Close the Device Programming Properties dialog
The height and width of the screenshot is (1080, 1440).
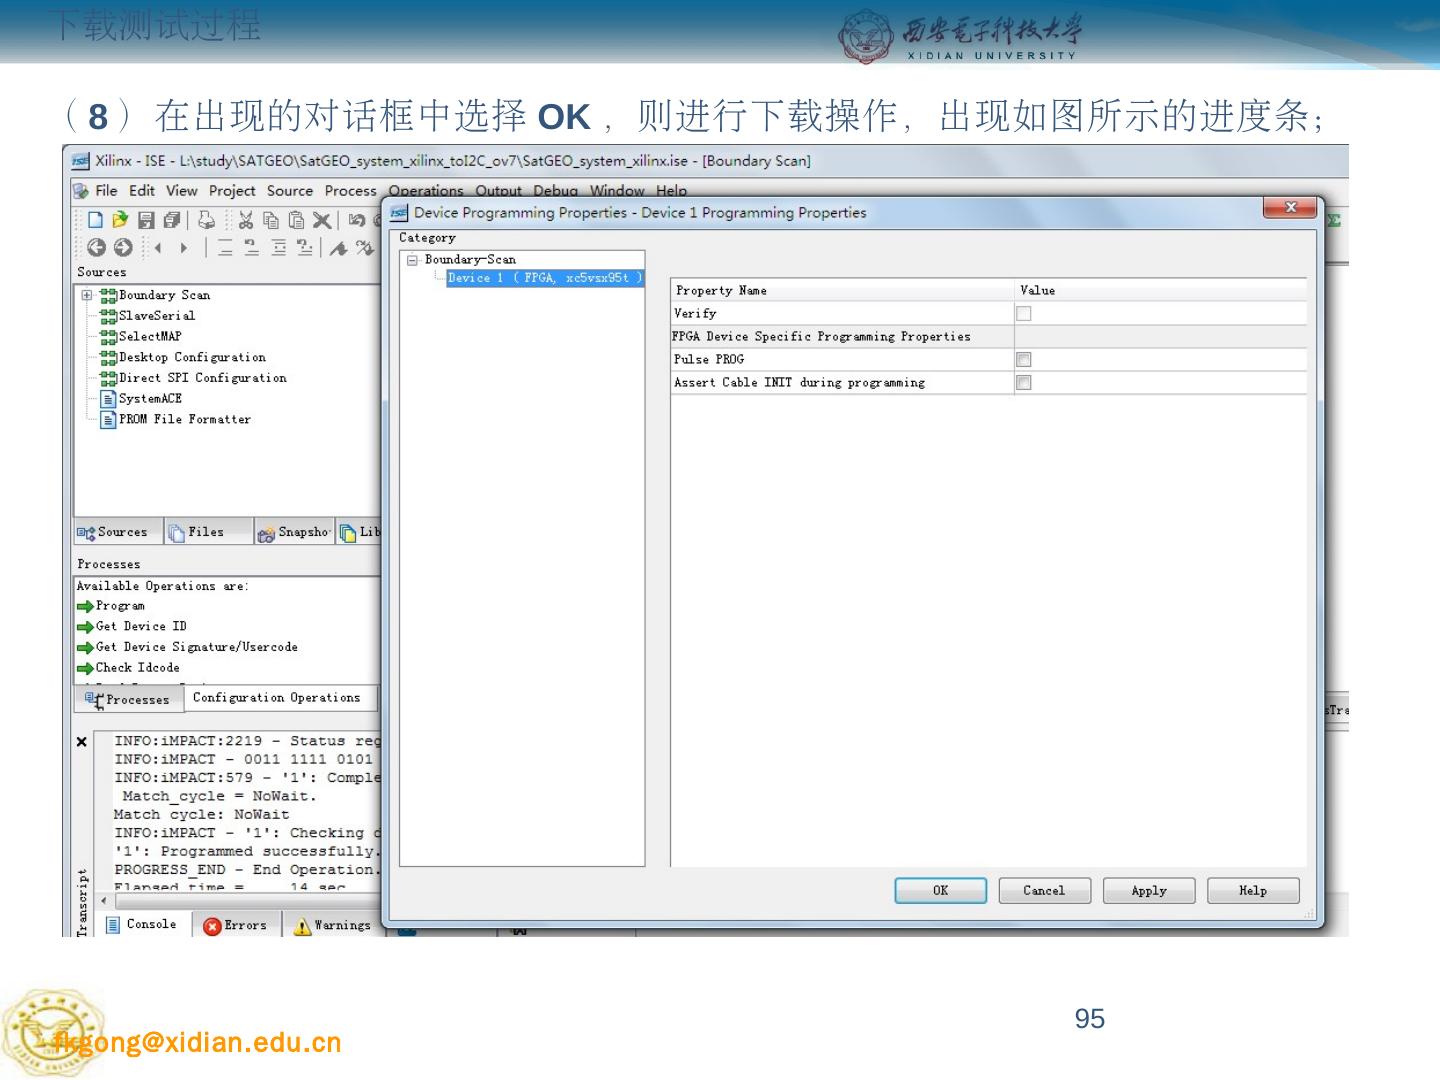[x=1289, y=207]
